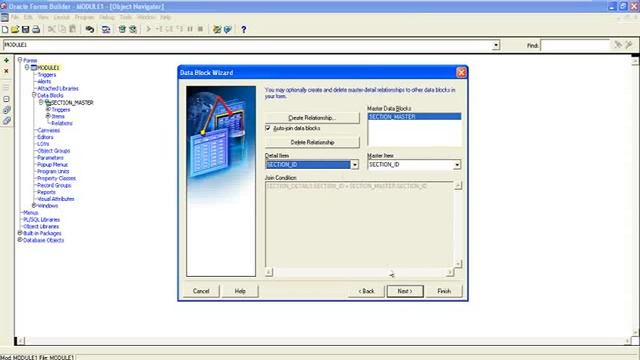Toggle the Auto-join data blocks checkbox
Image resolution: width=640 pixels, height=360 pixels.
(x=268, y=128)
